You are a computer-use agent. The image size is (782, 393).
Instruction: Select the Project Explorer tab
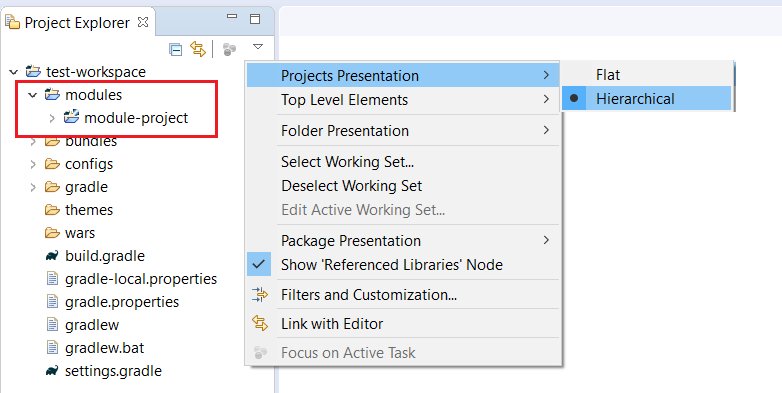pyautogui.click(x=77, y=22)
